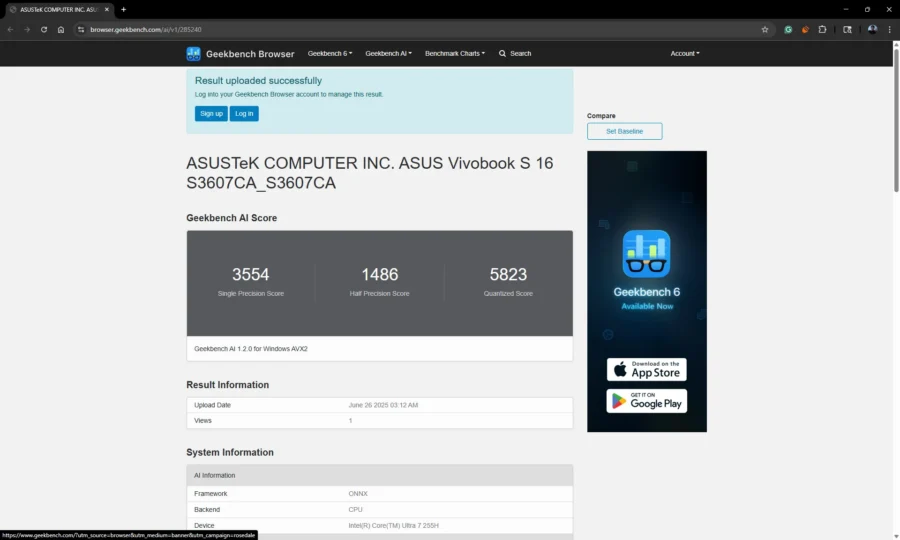900x540 pixels.
Task: Close the ASUSTeK Geekbench tab
Action: pos(107,9)
